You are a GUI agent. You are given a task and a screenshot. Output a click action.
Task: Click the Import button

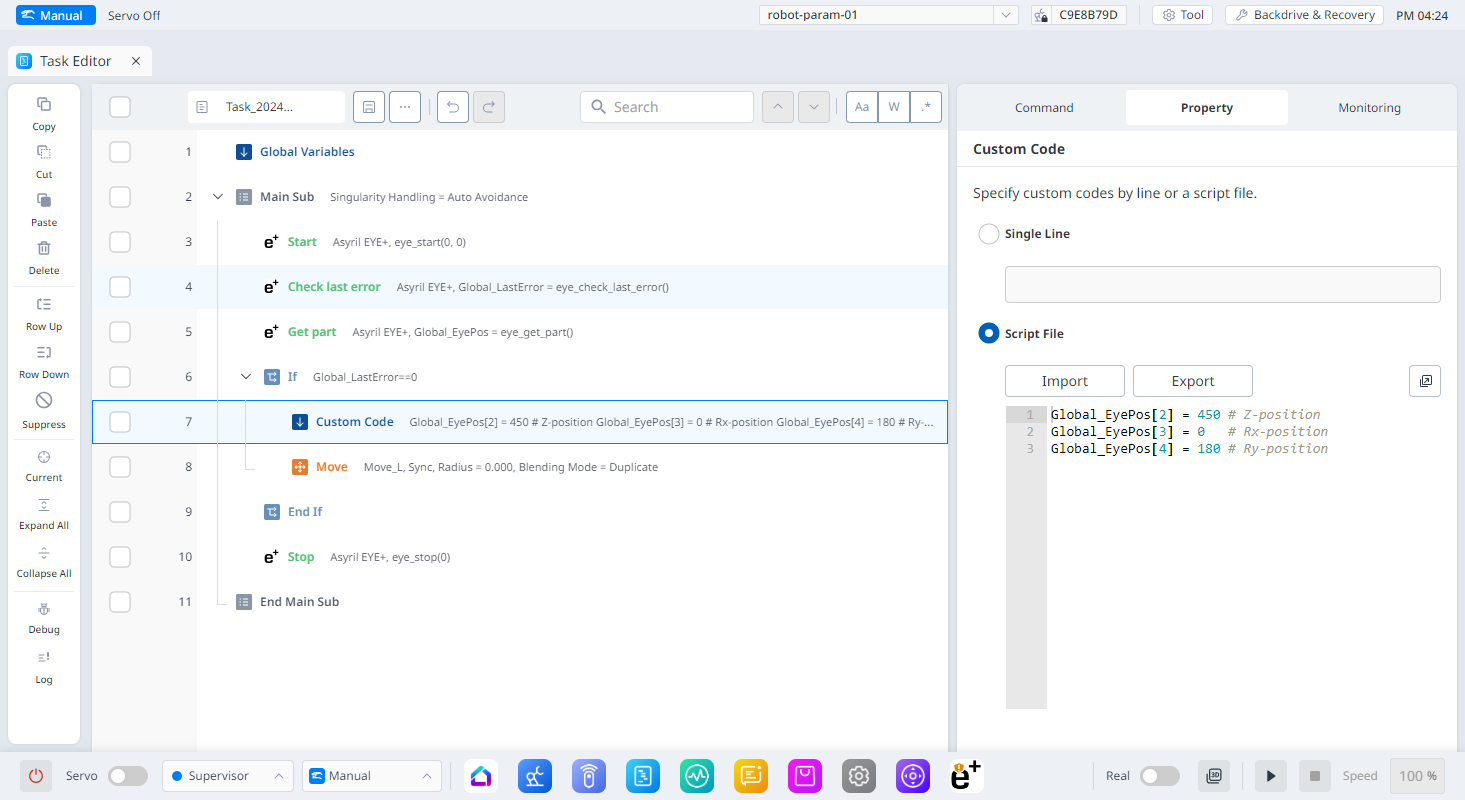pyautogui.click(x=1065, y=381)
